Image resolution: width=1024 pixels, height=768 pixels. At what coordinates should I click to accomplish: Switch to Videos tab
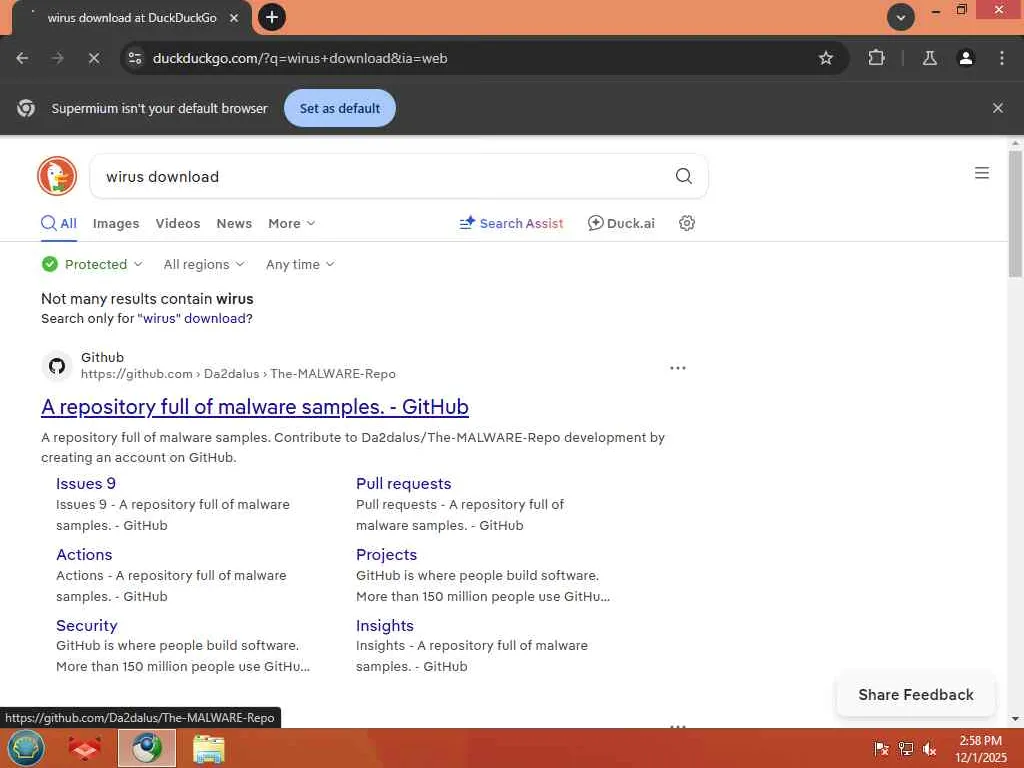tap(178, 223)
